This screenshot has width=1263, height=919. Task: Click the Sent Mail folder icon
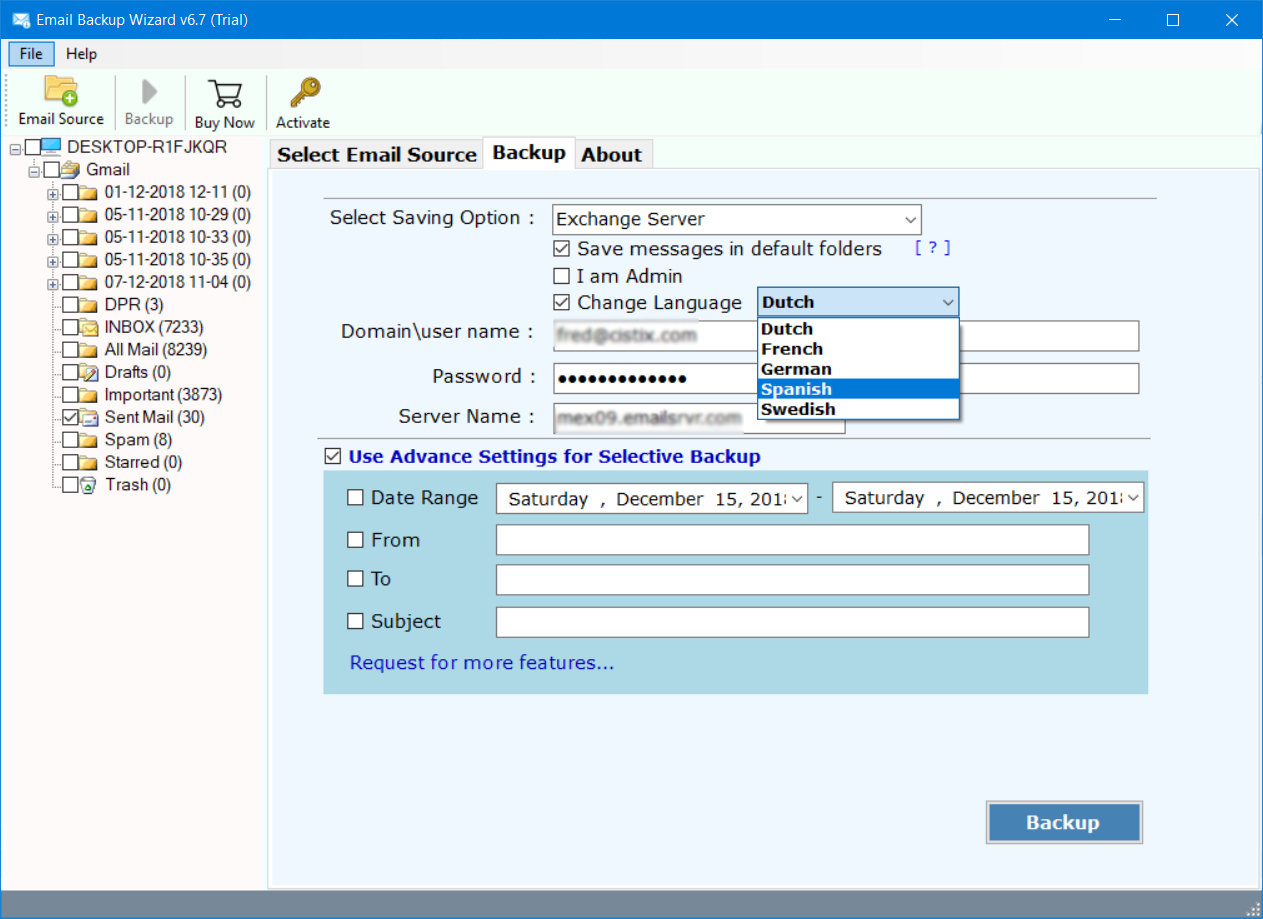[x=89, y=417]
